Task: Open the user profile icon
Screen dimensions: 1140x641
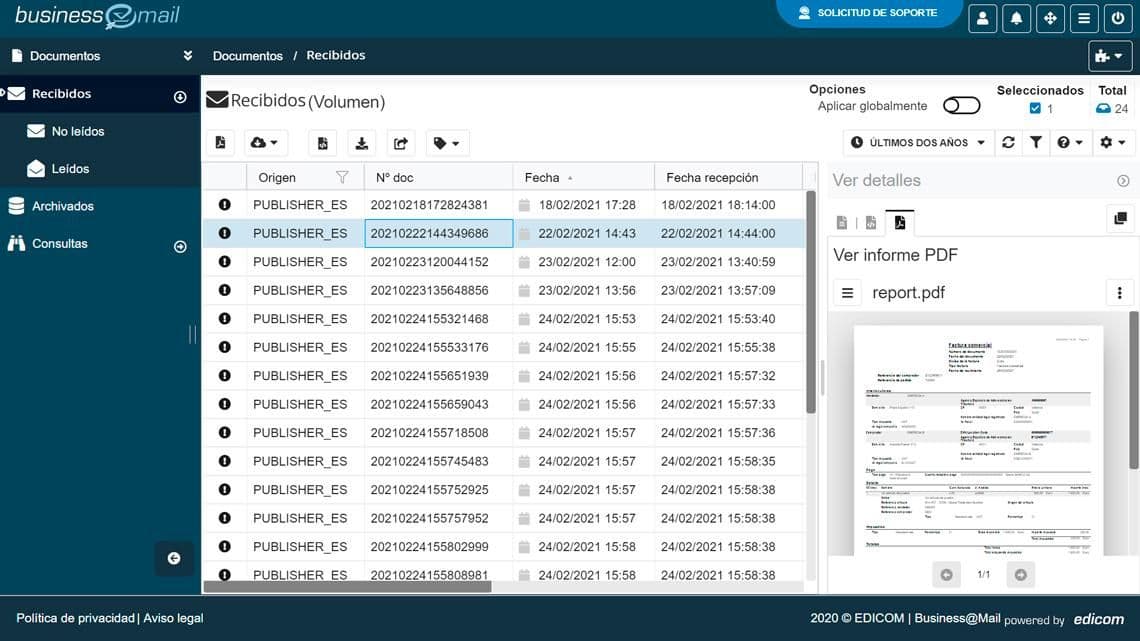Action: [x=983, y=18]
